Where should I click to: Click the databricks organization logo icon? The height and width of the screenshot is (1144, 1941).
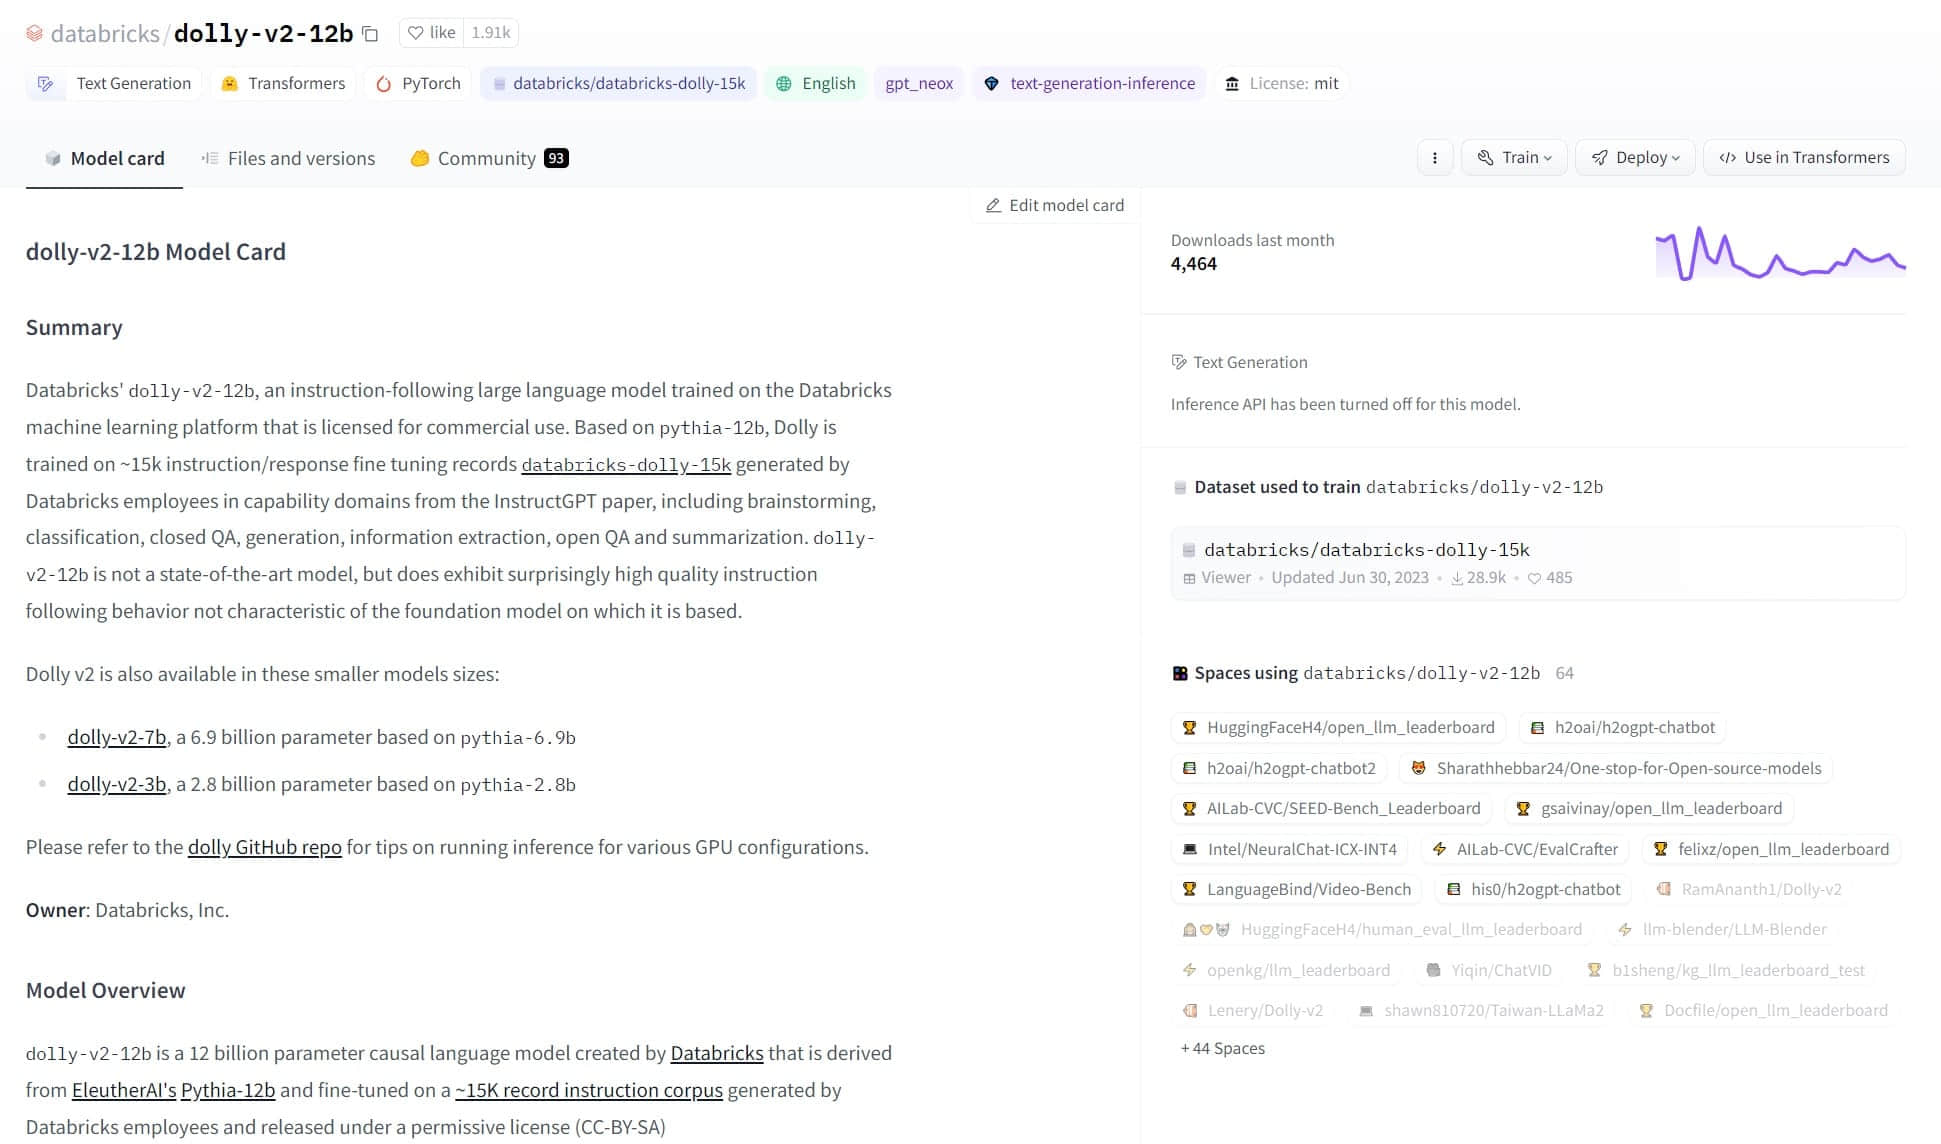(34, 34)
